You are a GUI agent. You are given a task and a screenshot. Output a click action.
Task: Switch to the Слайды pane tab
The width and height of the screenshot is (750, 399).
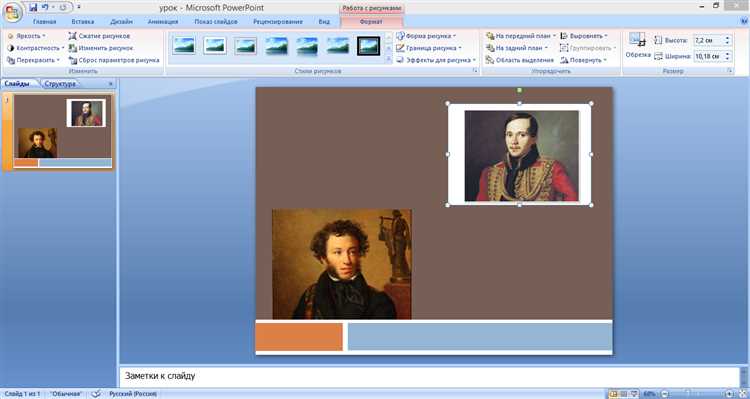(17, 84)
